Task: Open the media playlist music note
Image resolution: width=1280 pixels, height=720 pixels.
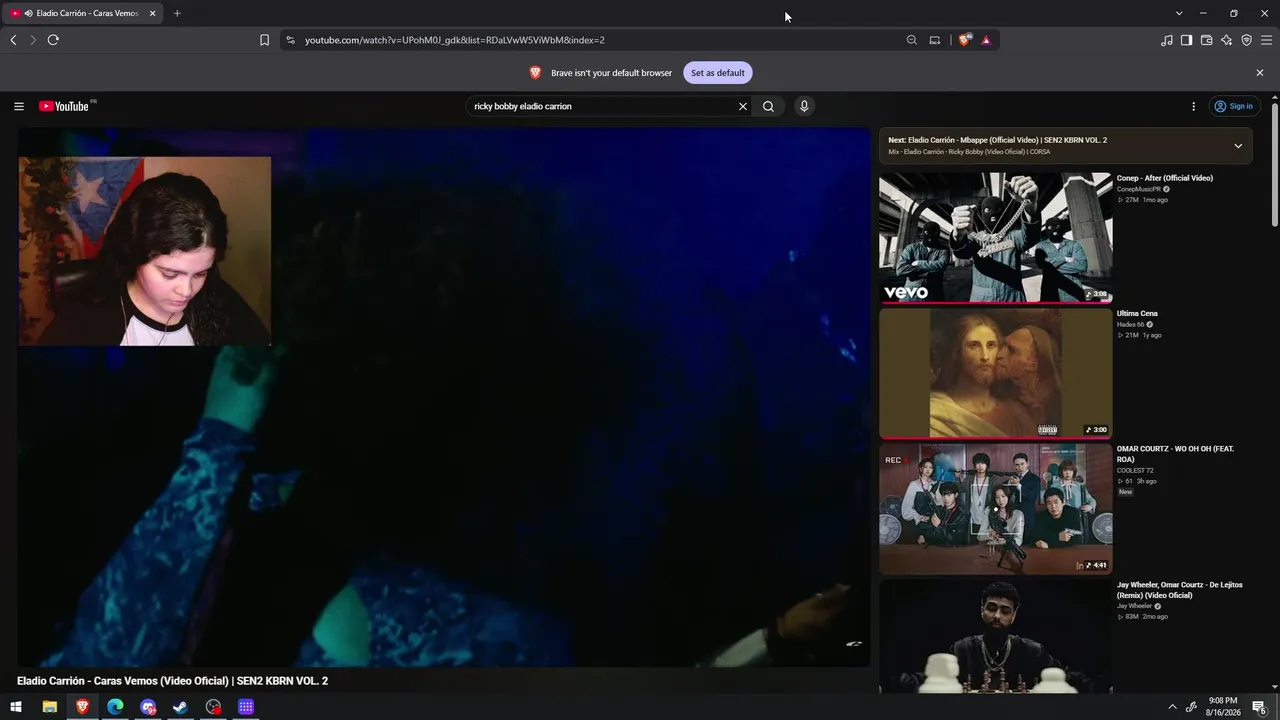Action: click(1167, 40)
